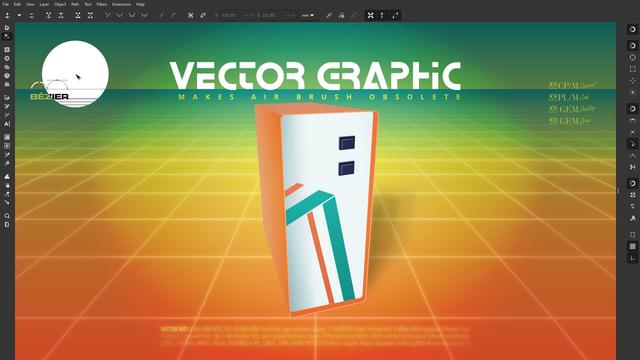Toggle the topmost enable snapping button
This screenshot has width=640, height=360.
point(632,29)
